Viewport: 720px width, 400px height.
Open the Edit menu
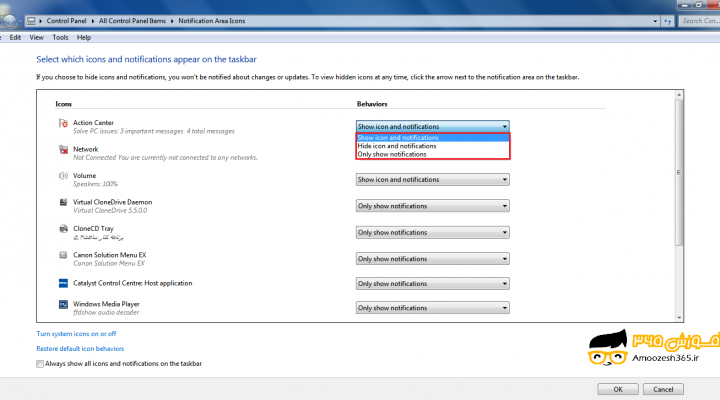click(15, 38)
